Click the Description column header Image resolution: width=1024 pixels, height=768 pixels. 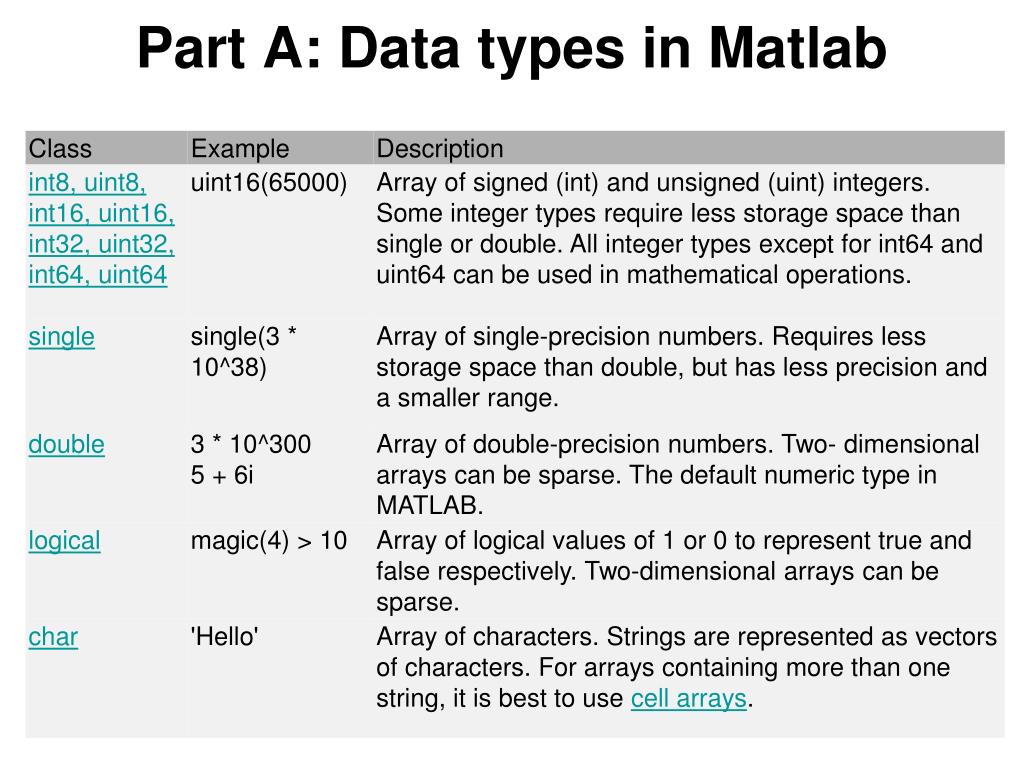coord(440,149)
